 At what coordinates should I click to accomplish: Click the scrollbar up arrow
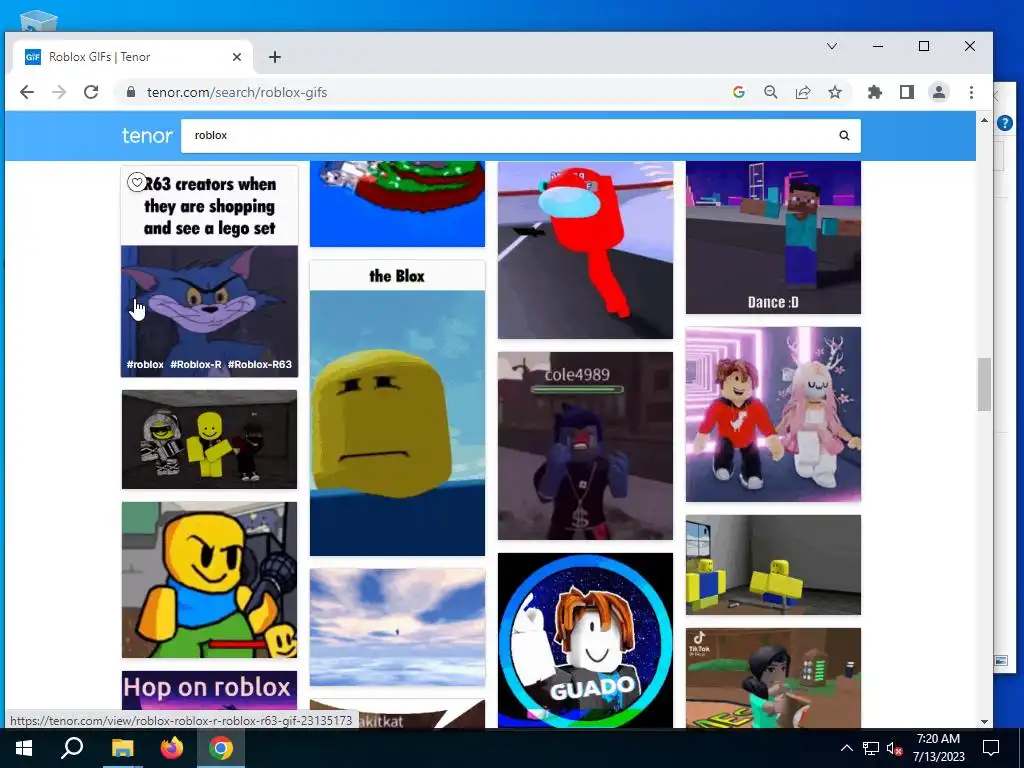[x=984, y=120]
